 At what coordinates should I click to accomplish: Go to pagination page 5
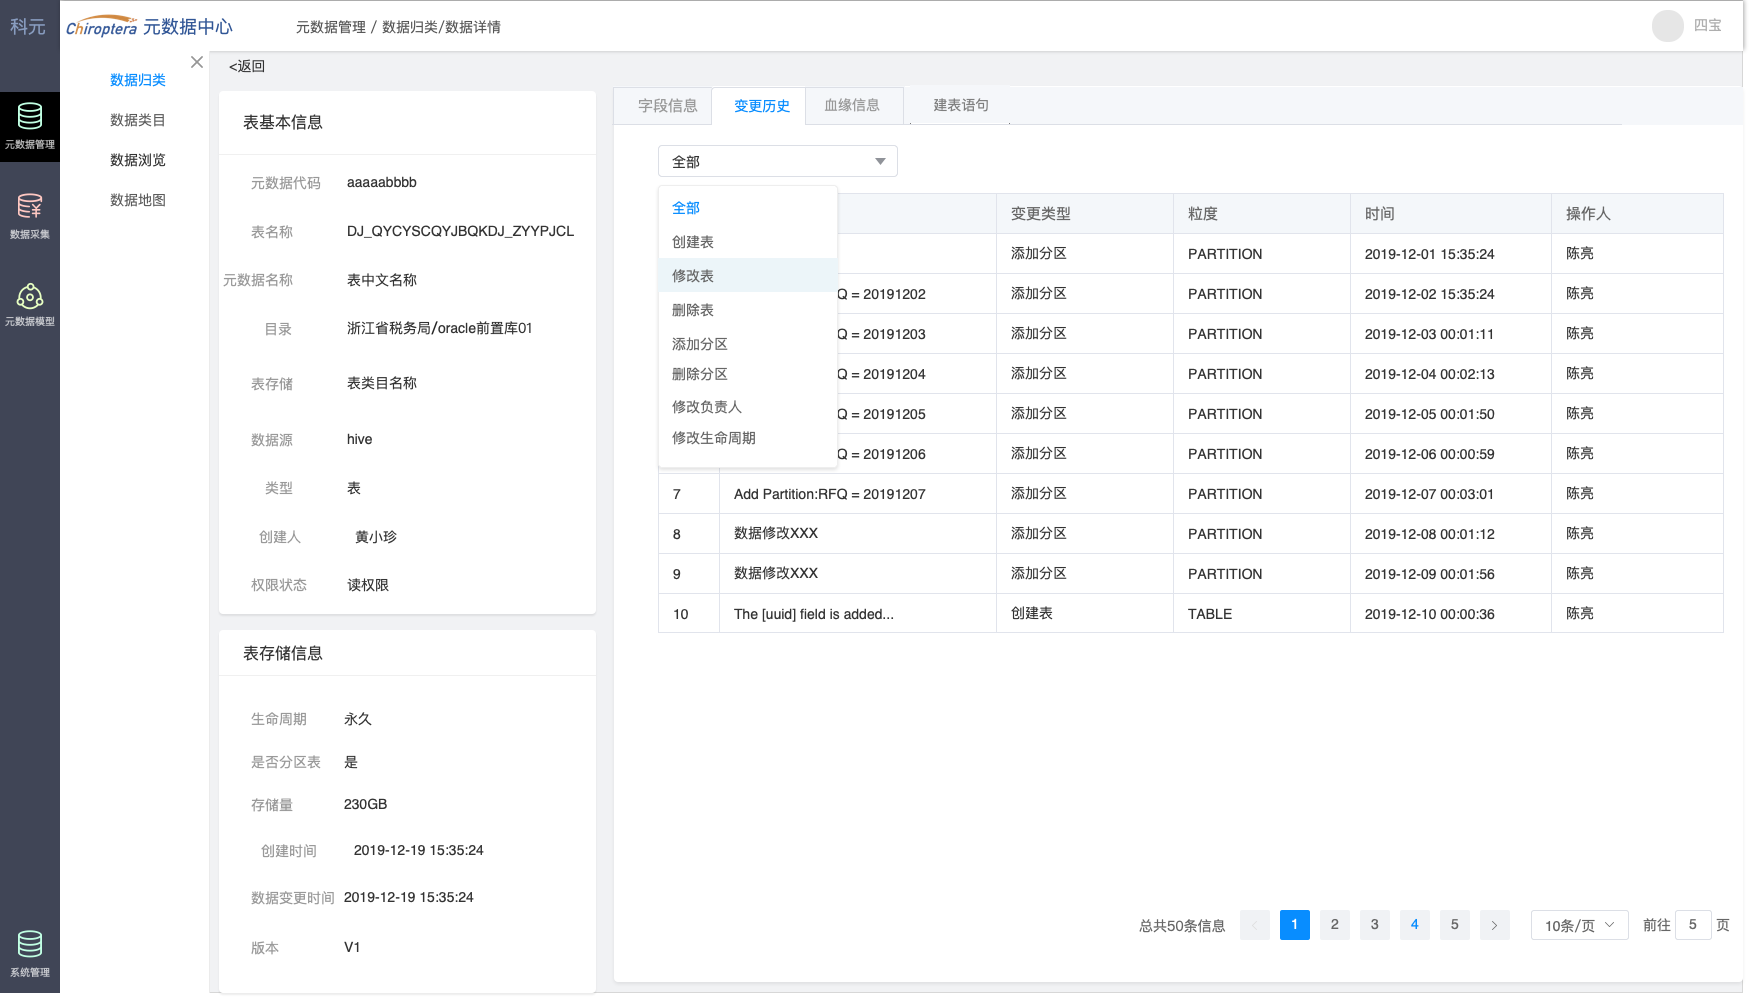(1455, 925)
